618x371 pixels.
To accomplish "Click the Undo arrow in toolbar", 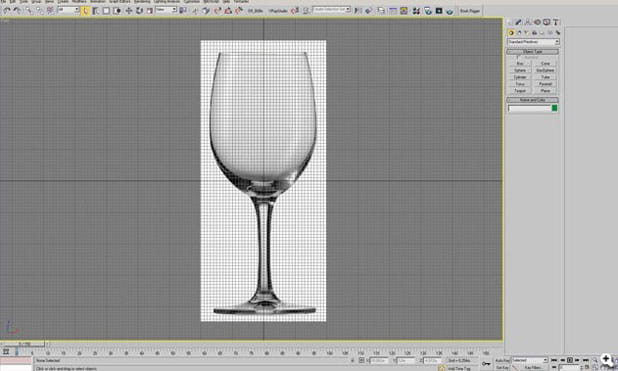I will [7, 11].
